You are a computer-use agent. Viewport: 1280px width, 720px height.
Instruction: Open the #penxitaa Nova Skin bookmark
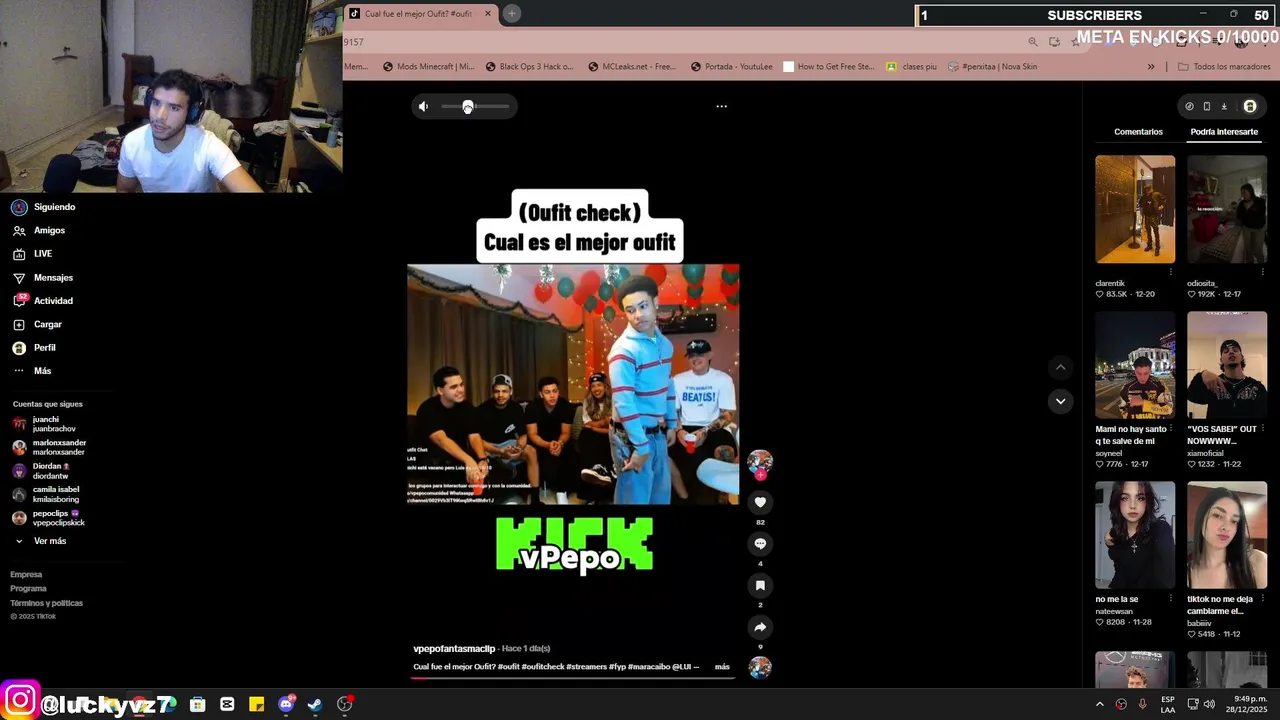992,67
